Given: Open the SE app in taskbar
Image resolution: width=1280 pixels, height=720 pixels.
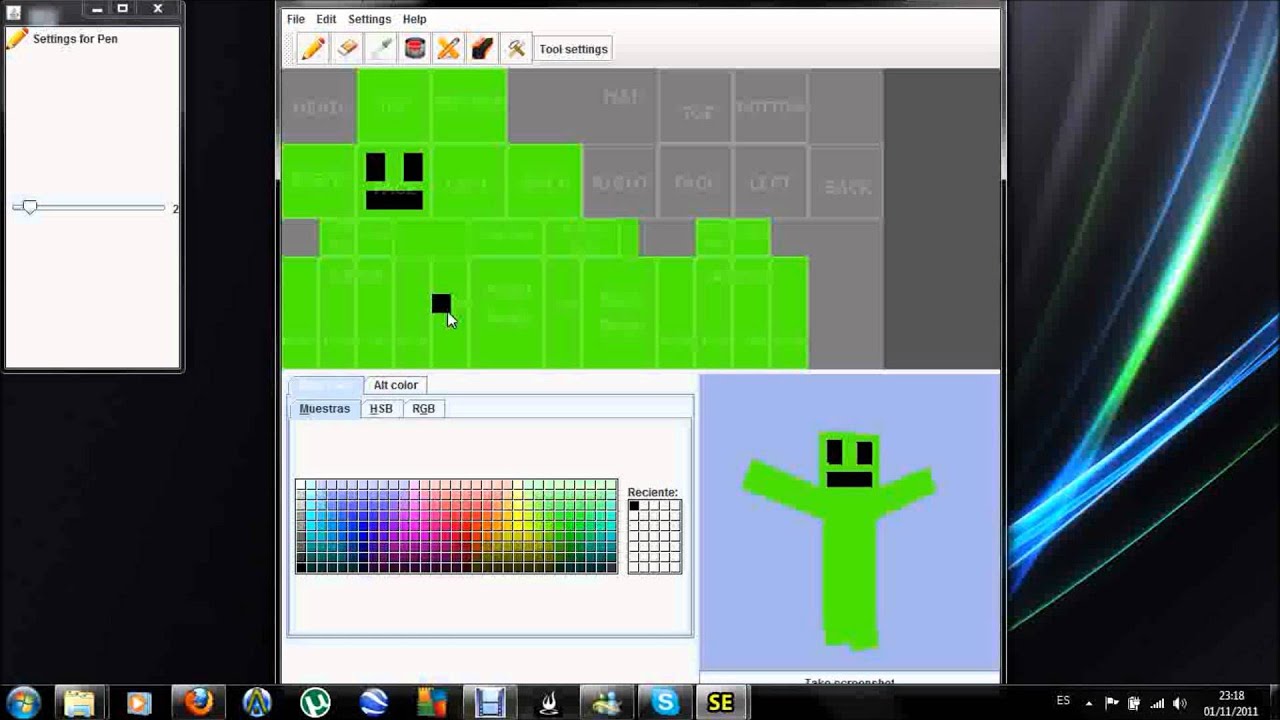Looking at the screenshot, I should click(720, 703).
